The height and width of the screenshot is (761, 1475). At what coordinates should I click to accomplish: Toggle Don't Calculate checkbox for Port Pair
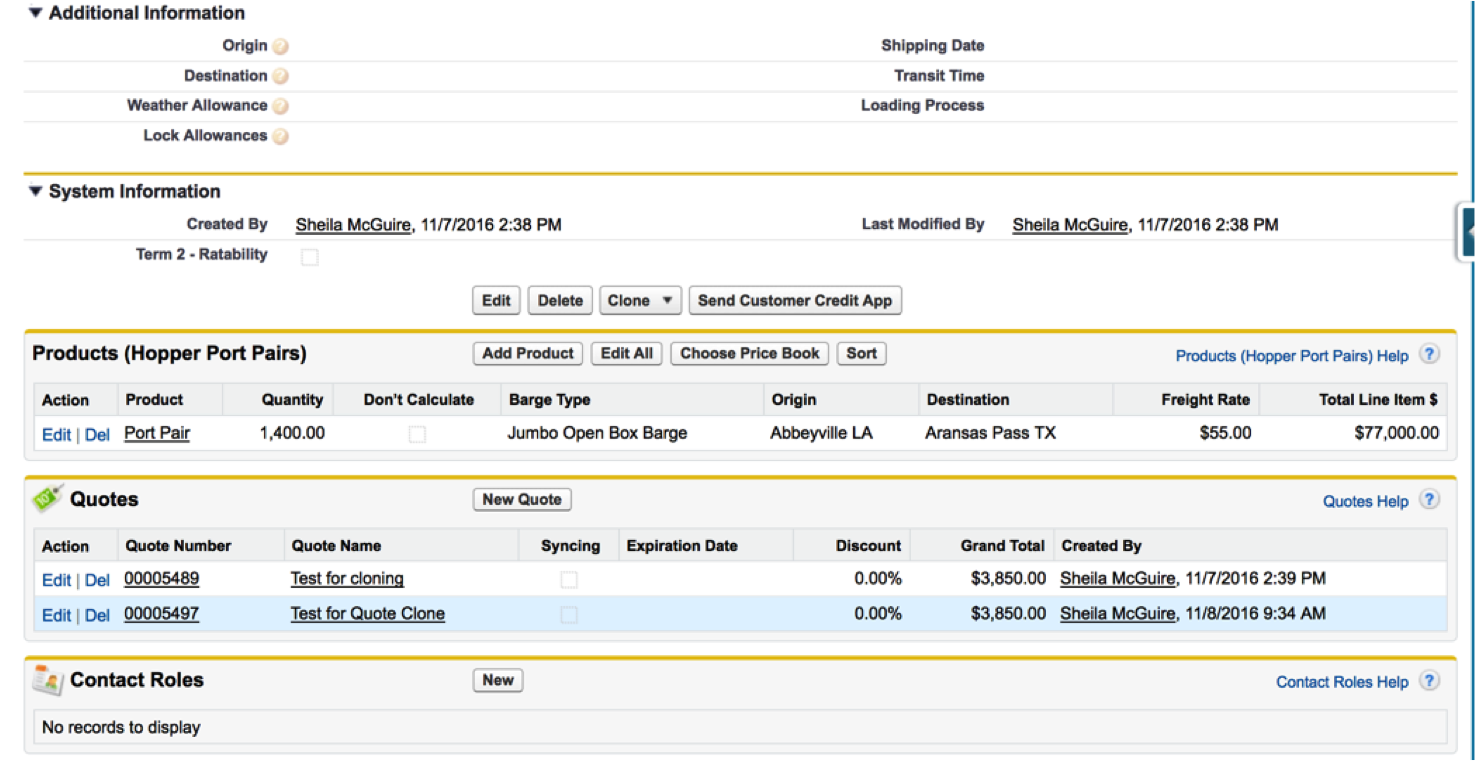click(417, 434)
